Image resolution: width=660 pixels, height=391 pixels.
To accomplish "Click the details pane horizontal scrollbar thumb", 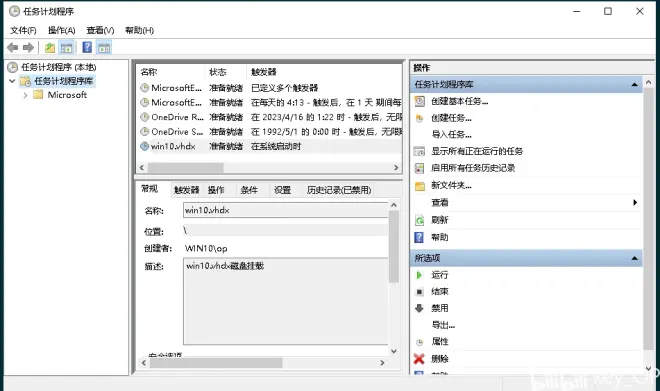I will click(x=216, y=363).
